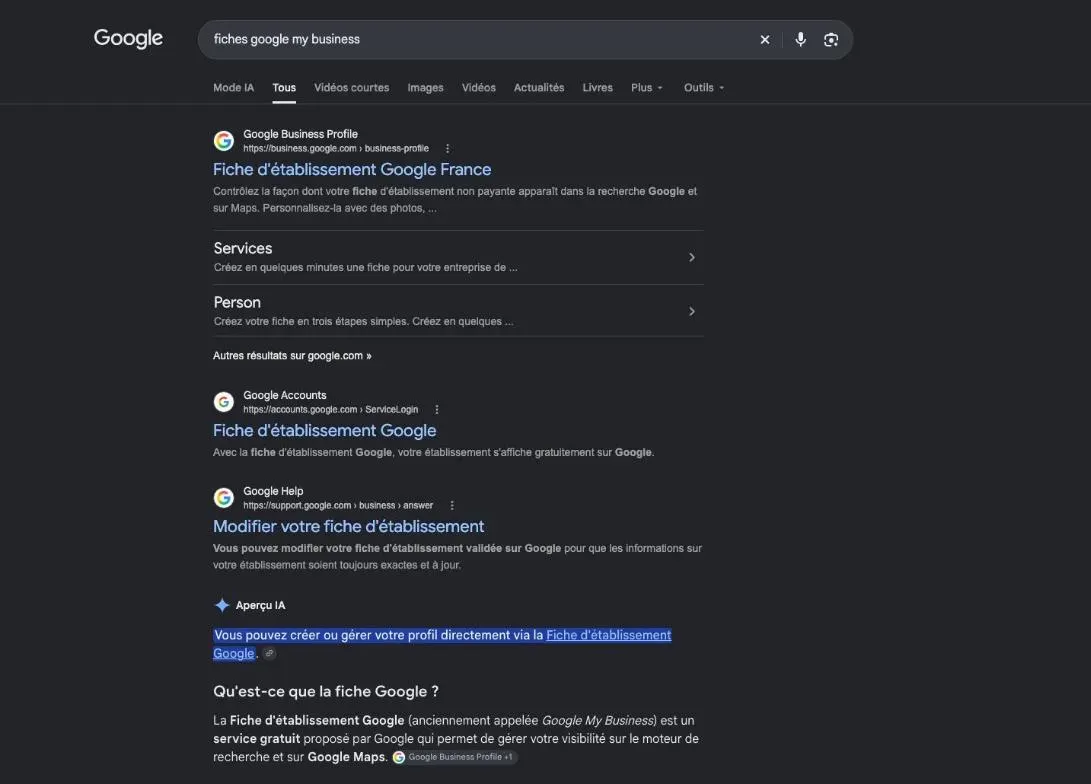The width and height of the screenshot is (1091, 784).
Task: Switch to Actualités tab
Action: coord(539,88)
